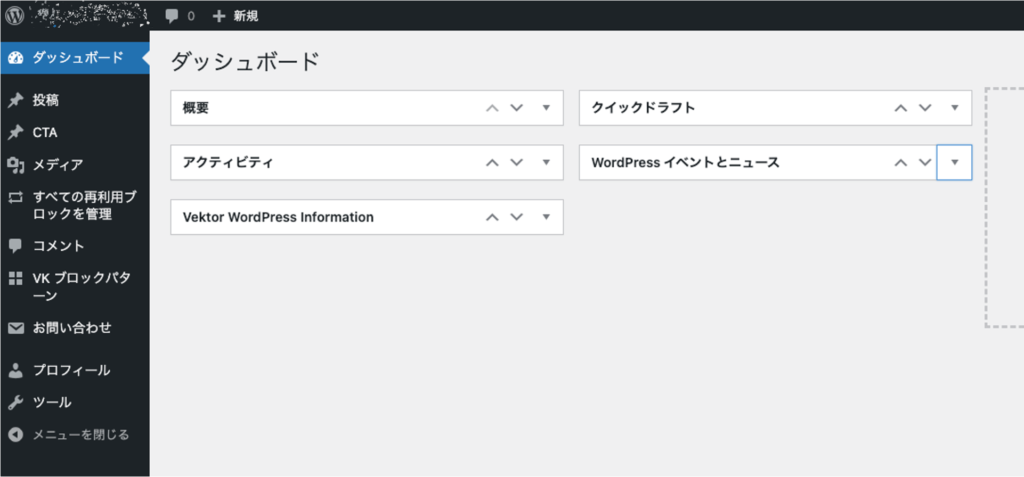
Task: Move Vektor WordPress Information panel up
Action: (492, 217)
